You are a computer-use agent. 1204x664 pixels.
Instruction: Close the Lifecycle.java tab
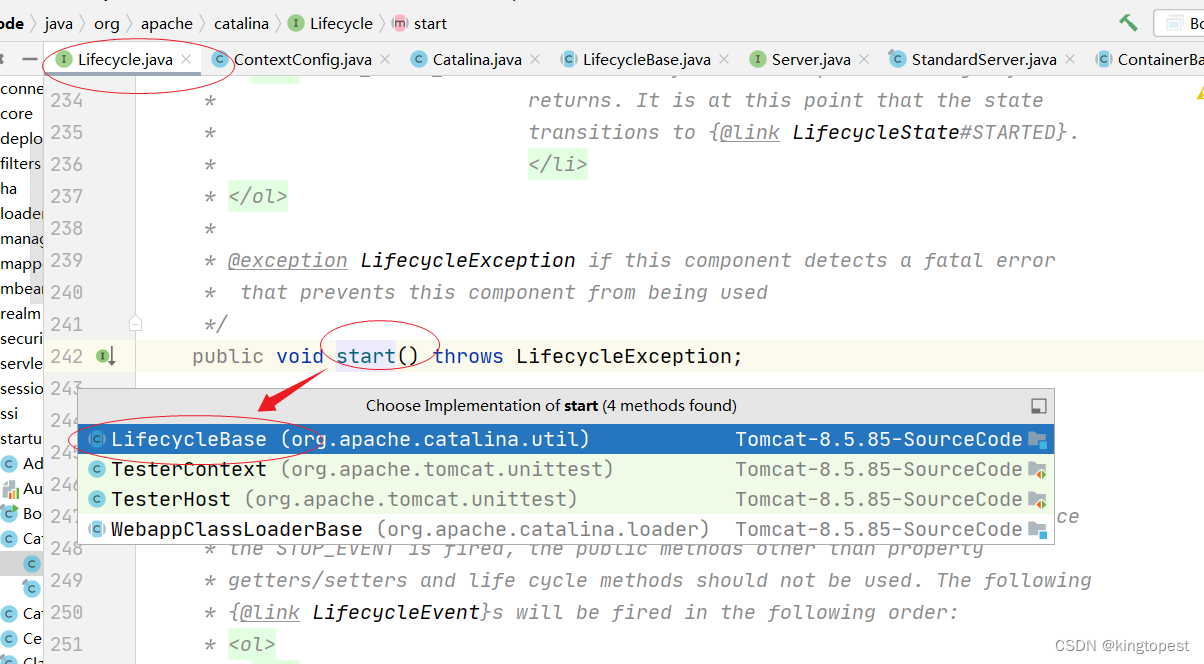(x=186, y=60)
